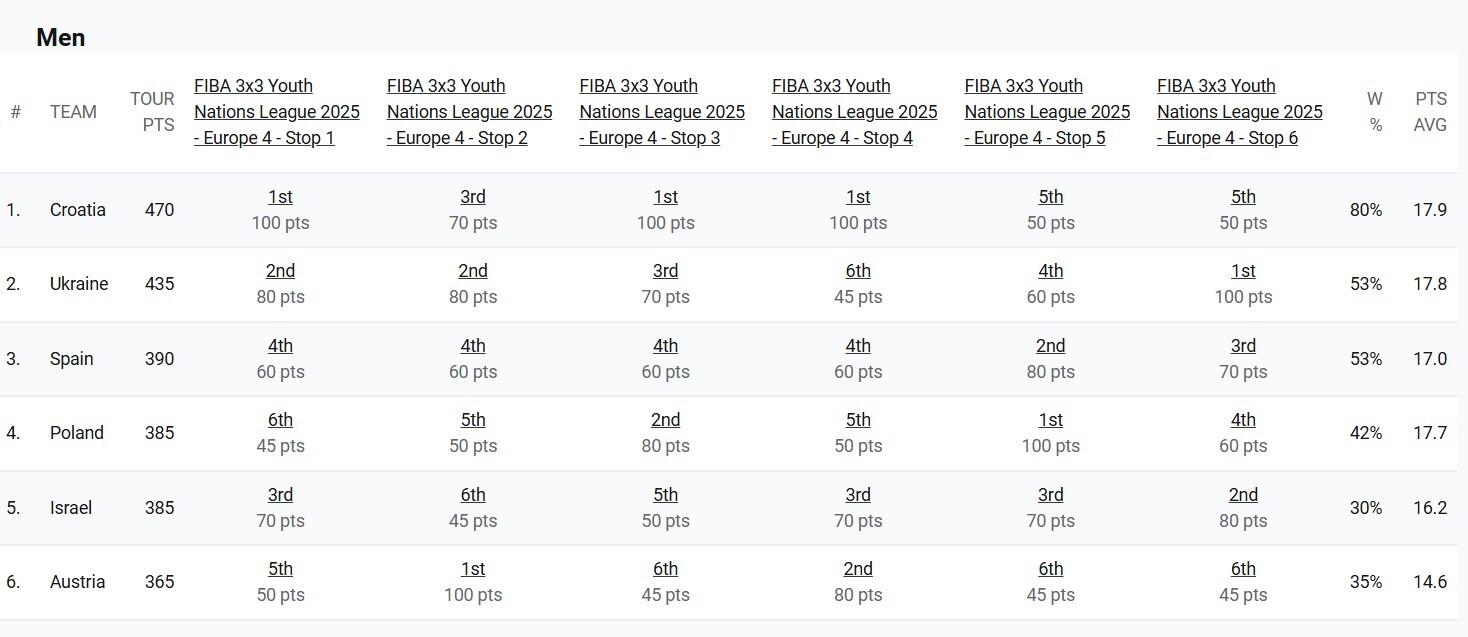The width and height of the screenshot is (1468, 637).
Task: Click the PTS AVG column header
Action: pos(1430,112)
